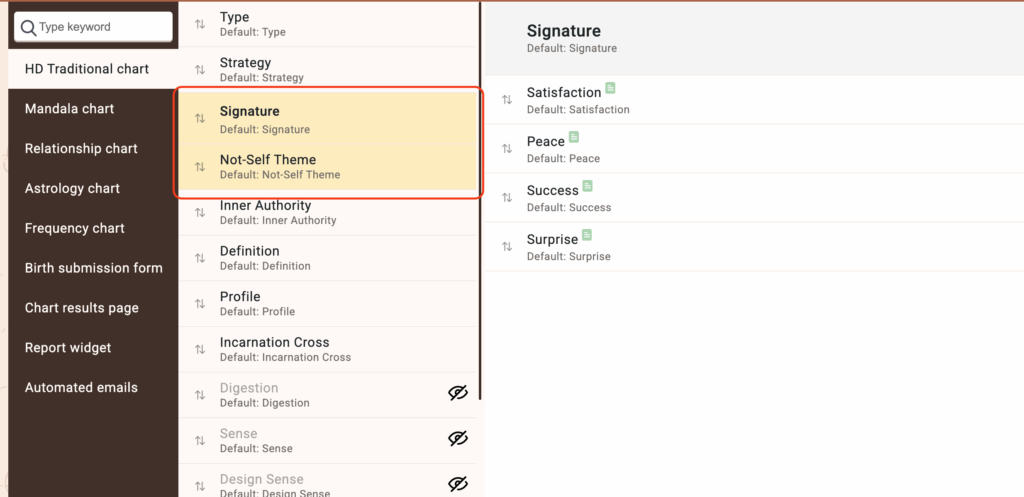Viewport: 1024px width, 497px height.
Task: Click the Type keyword search field
Action: (100, 27)
